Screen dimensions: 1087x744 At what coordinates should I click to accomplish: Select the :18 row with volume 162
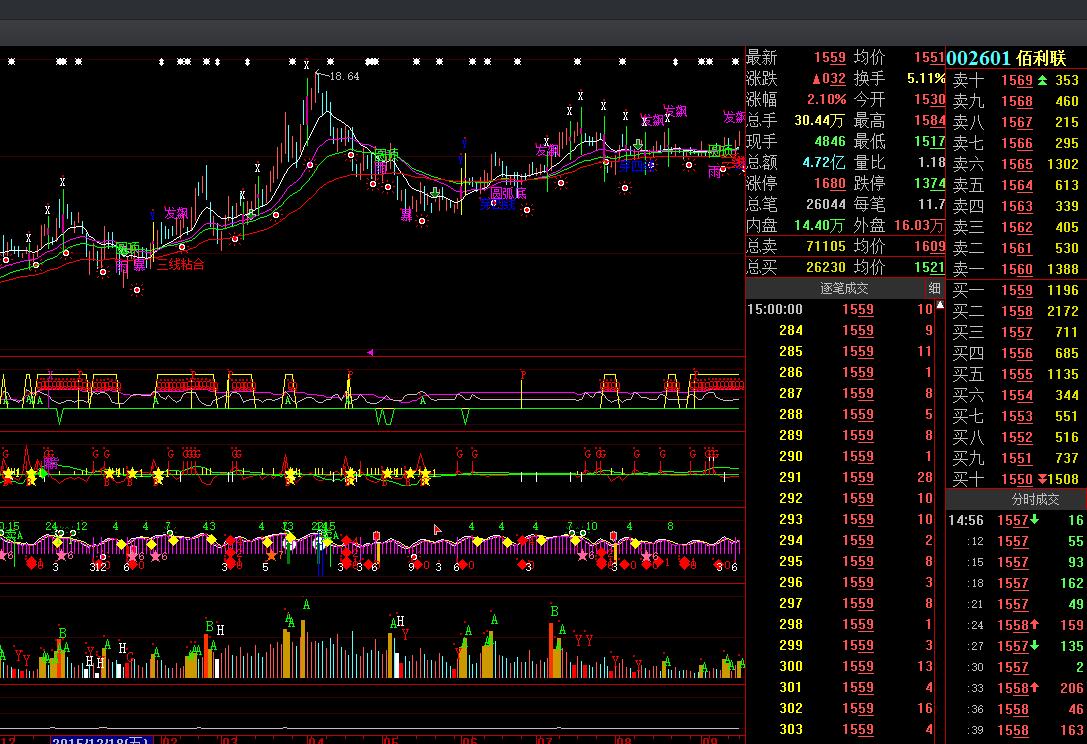click(x=1016, y=583)
